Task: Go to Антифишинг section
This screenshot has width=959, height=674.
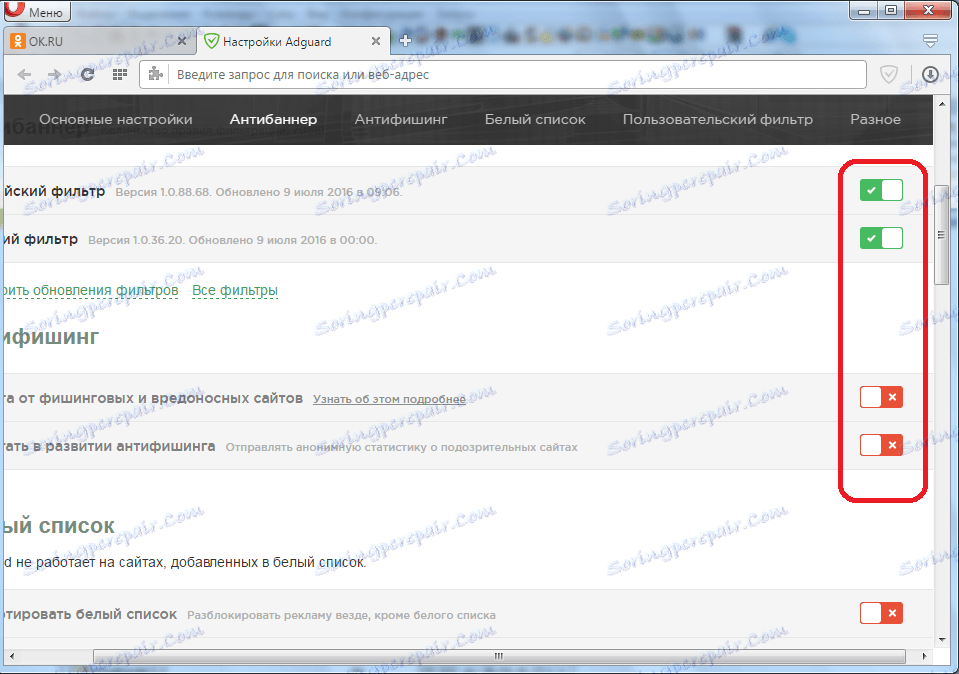Action: [401, 119]
